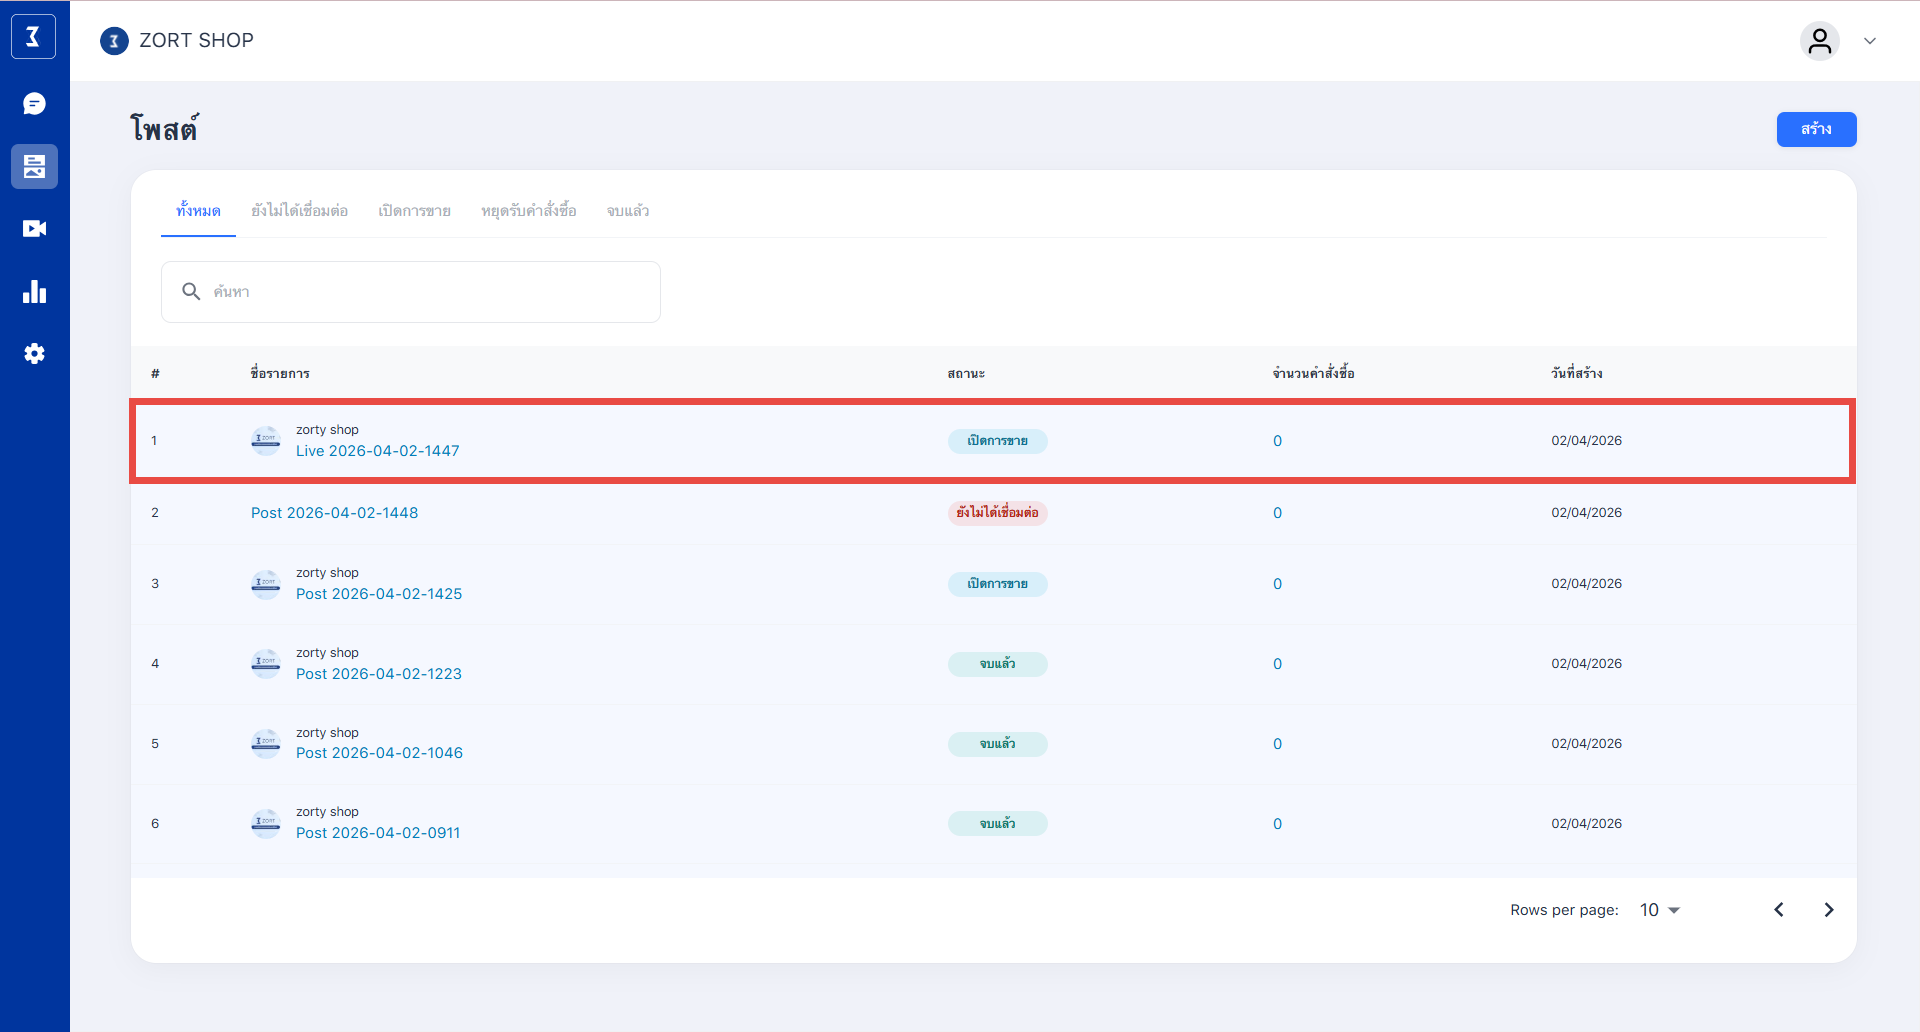Viewport: 1920px width, 1032px height.
Task: Open the bar chart reports icon
Action: (34, 292)
